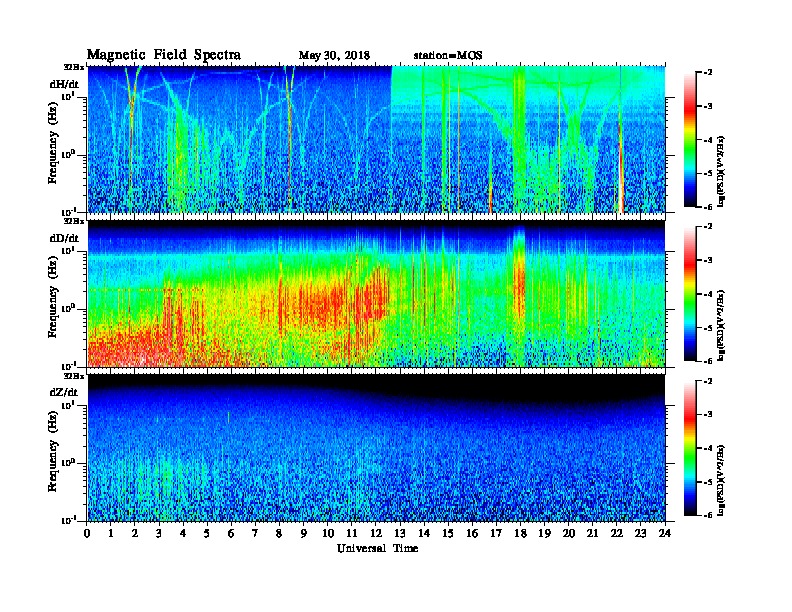Click the '-5' value on dZ/dt color bar

click(708, 482)
